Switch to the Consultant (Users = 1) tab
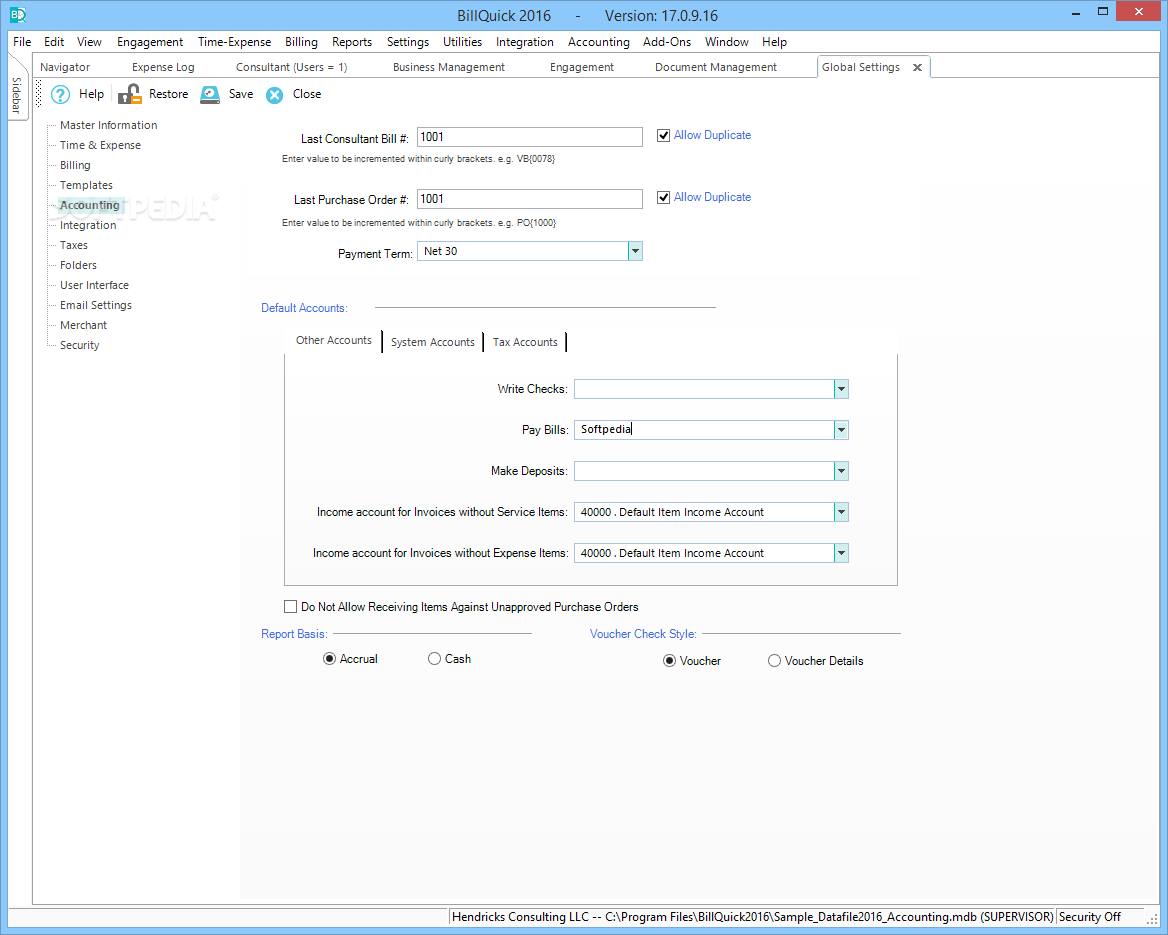 [x=291, y=67]
